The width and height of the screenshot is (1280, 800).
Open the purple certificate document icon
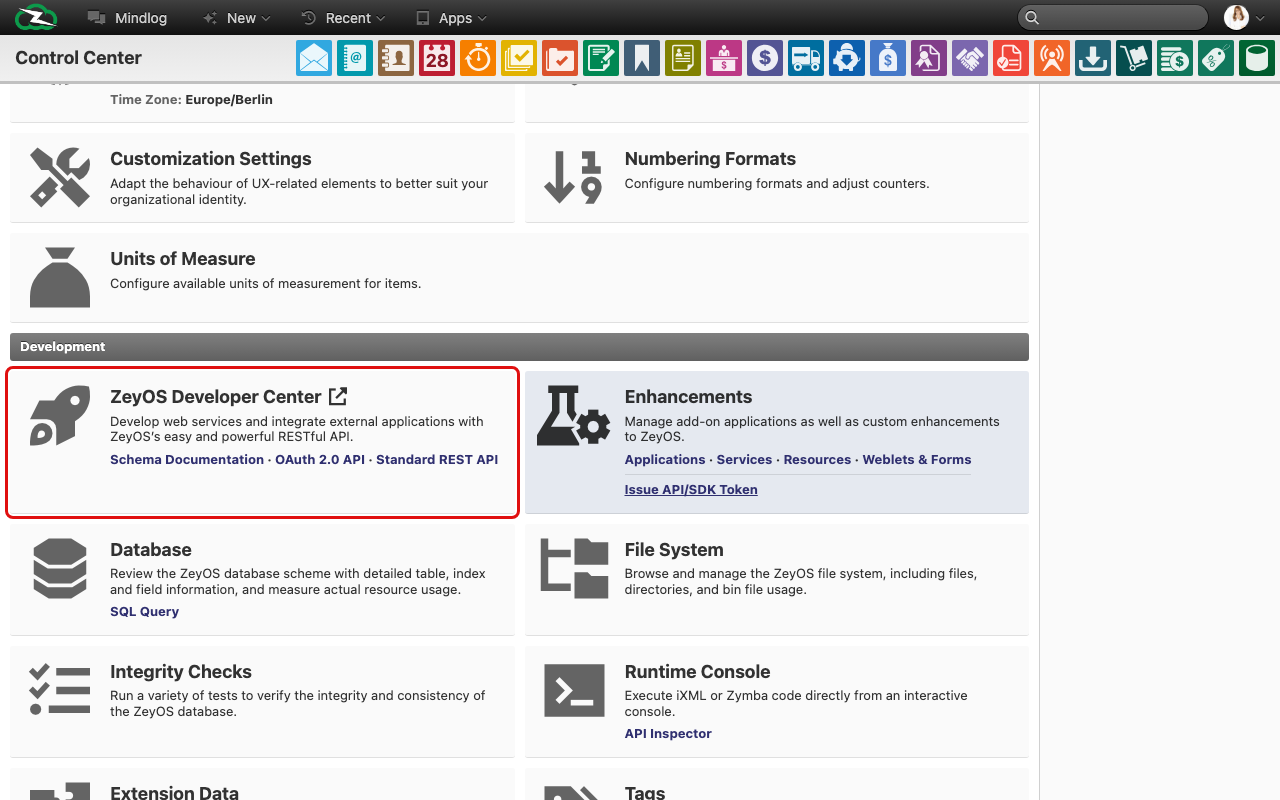pos(929,58)
